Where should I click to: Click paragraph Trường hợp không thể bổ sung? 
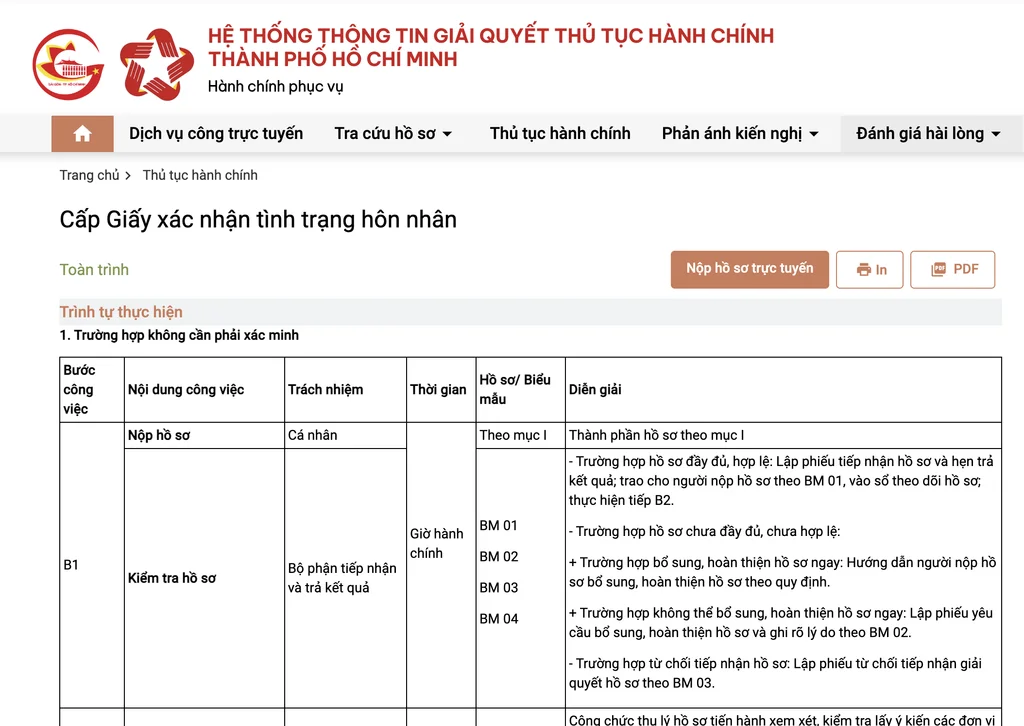coord(781,622)
